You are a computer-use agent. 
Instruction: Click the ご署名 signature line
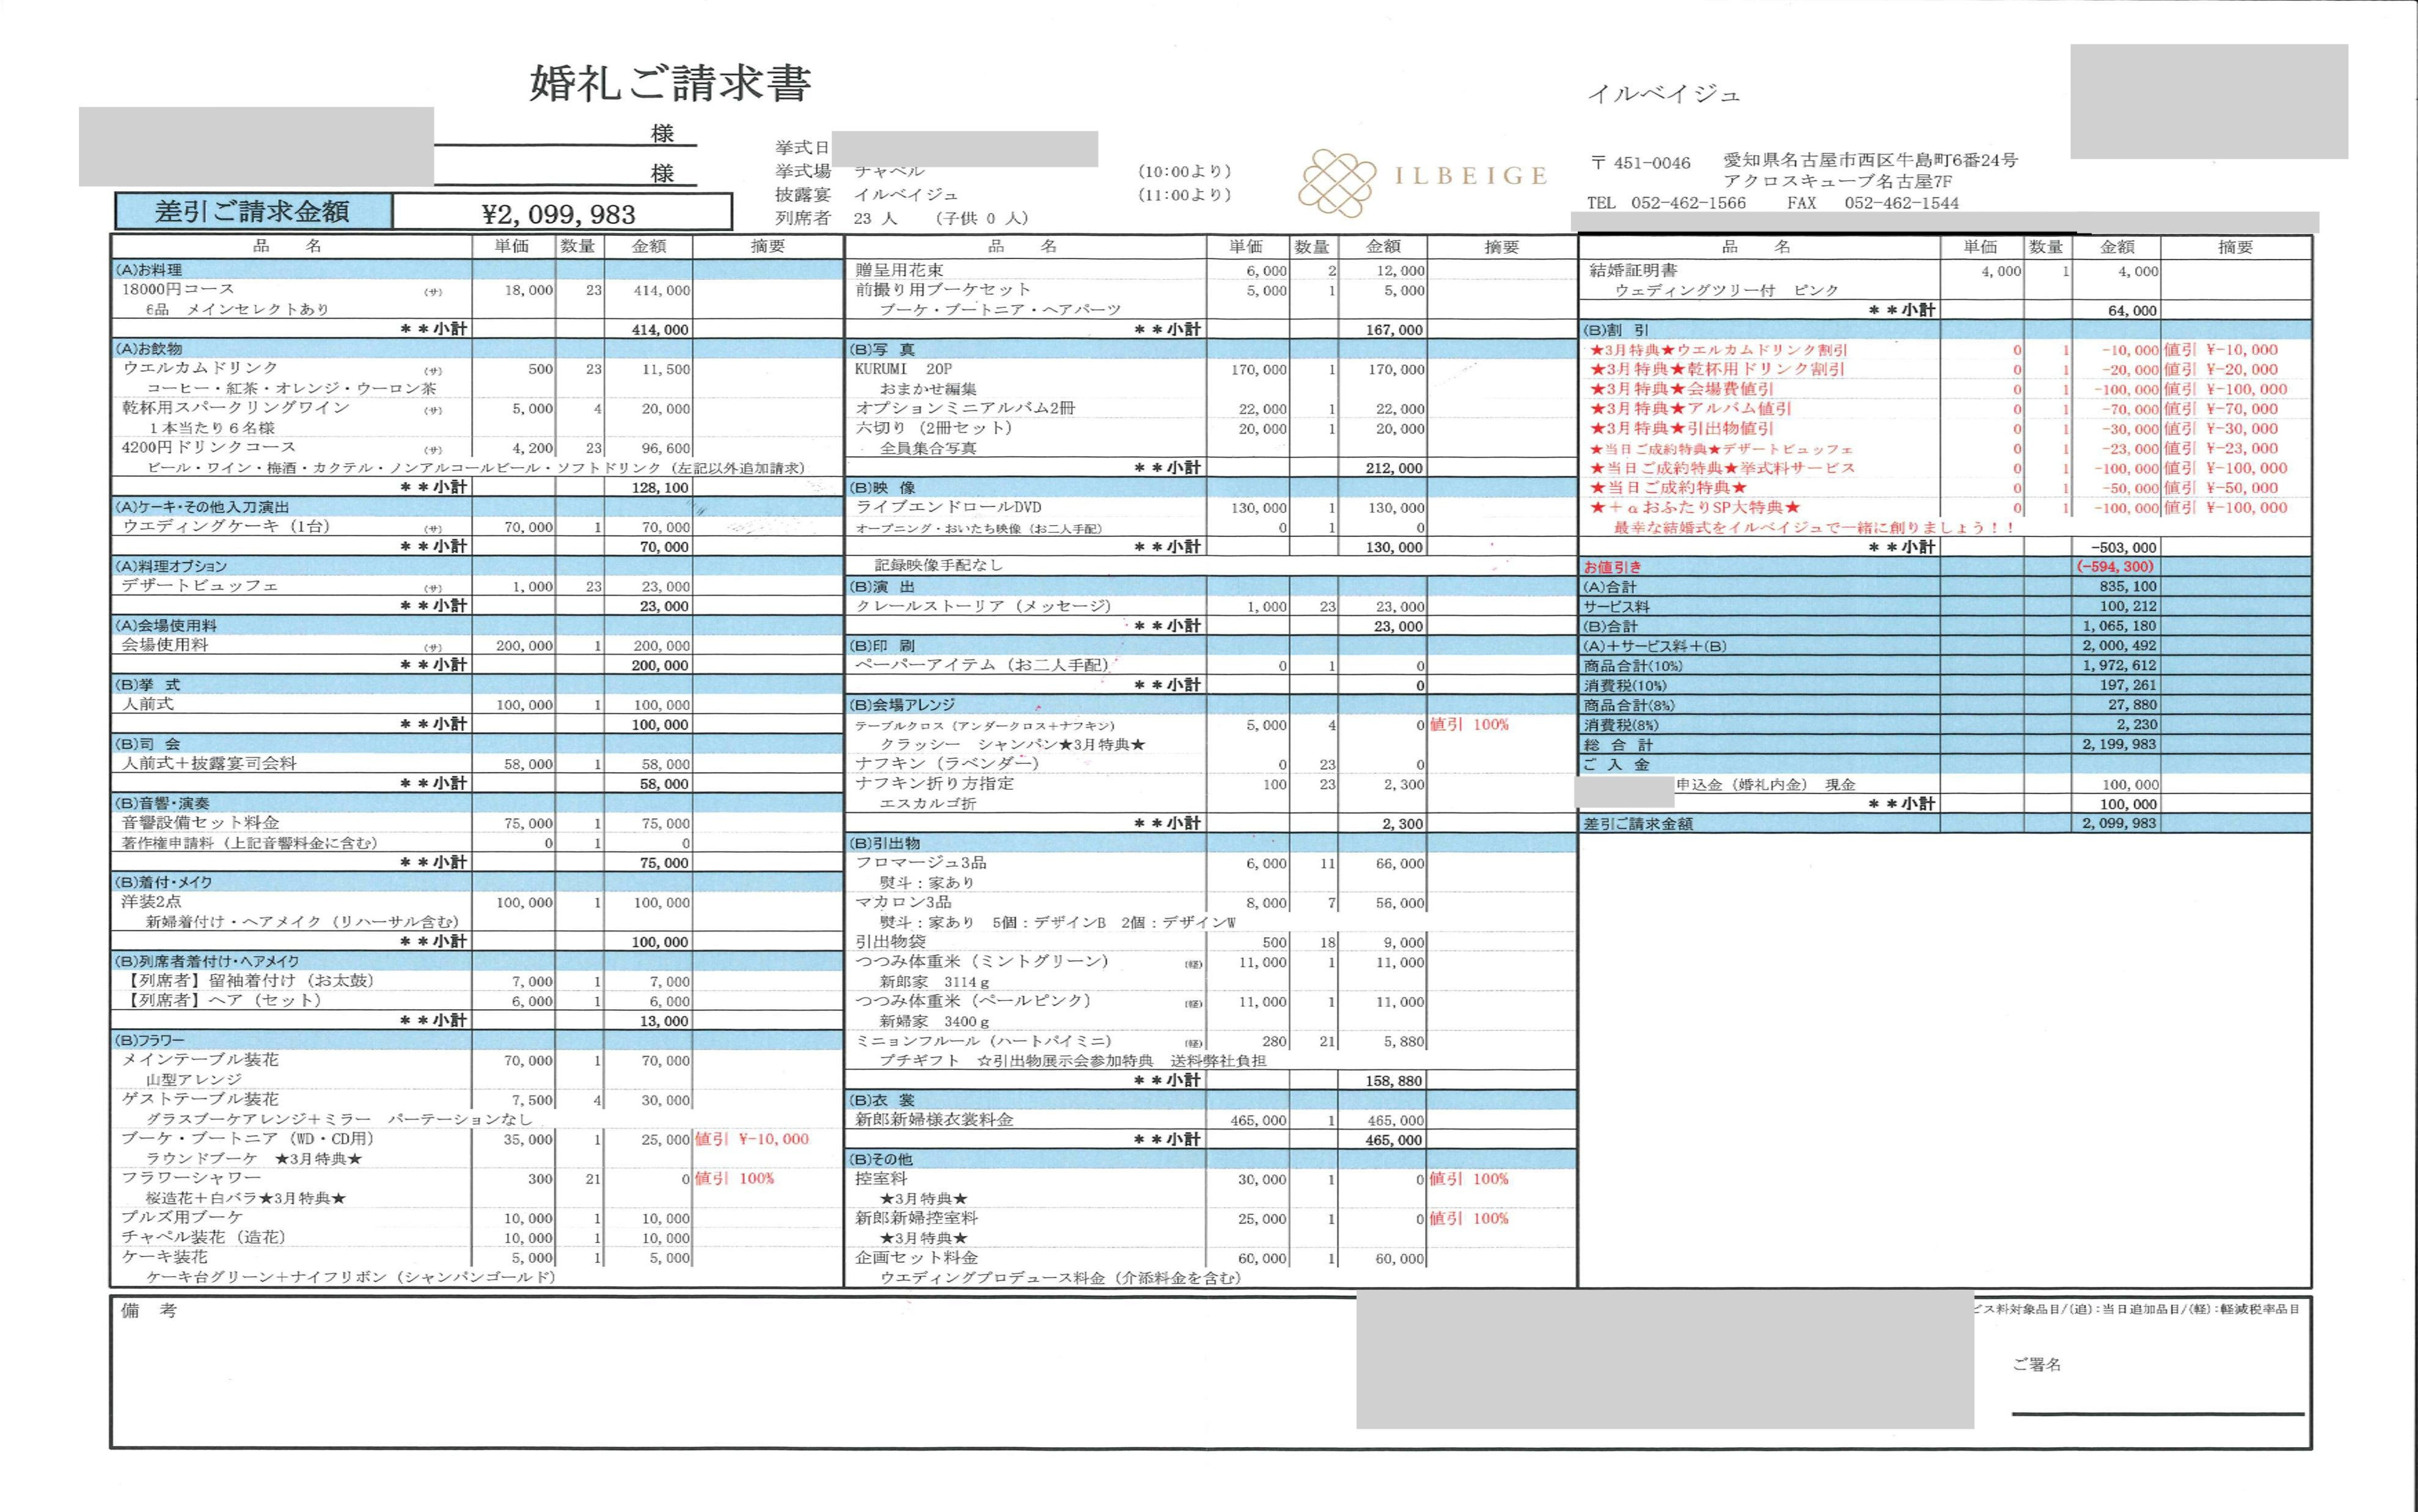tap(2158, 1413)
